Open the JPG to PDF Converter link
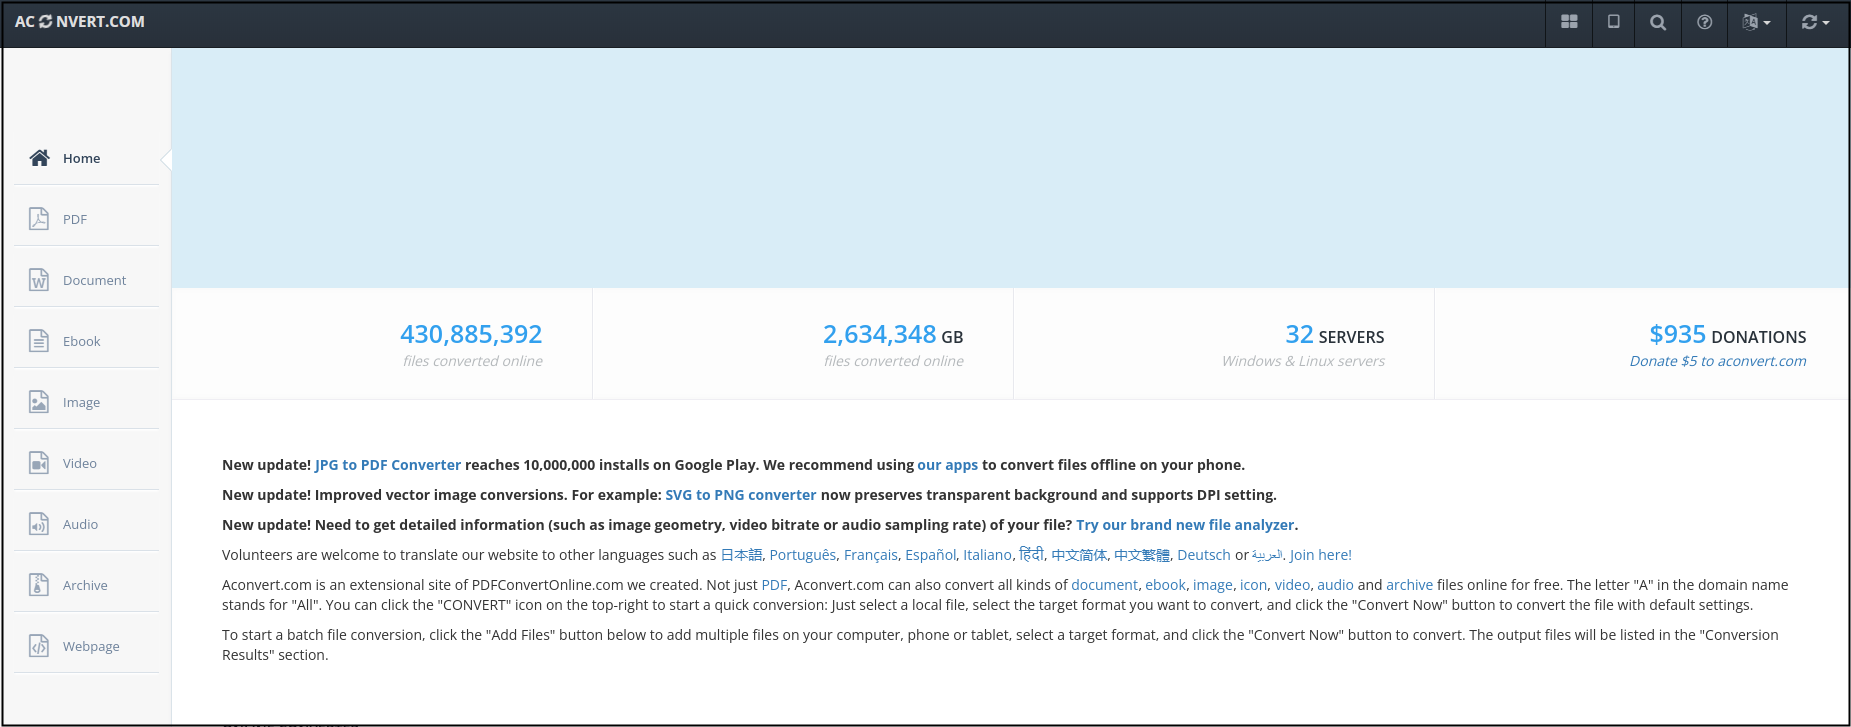This screenshot has width=1851, height=727. click(388, 465)
